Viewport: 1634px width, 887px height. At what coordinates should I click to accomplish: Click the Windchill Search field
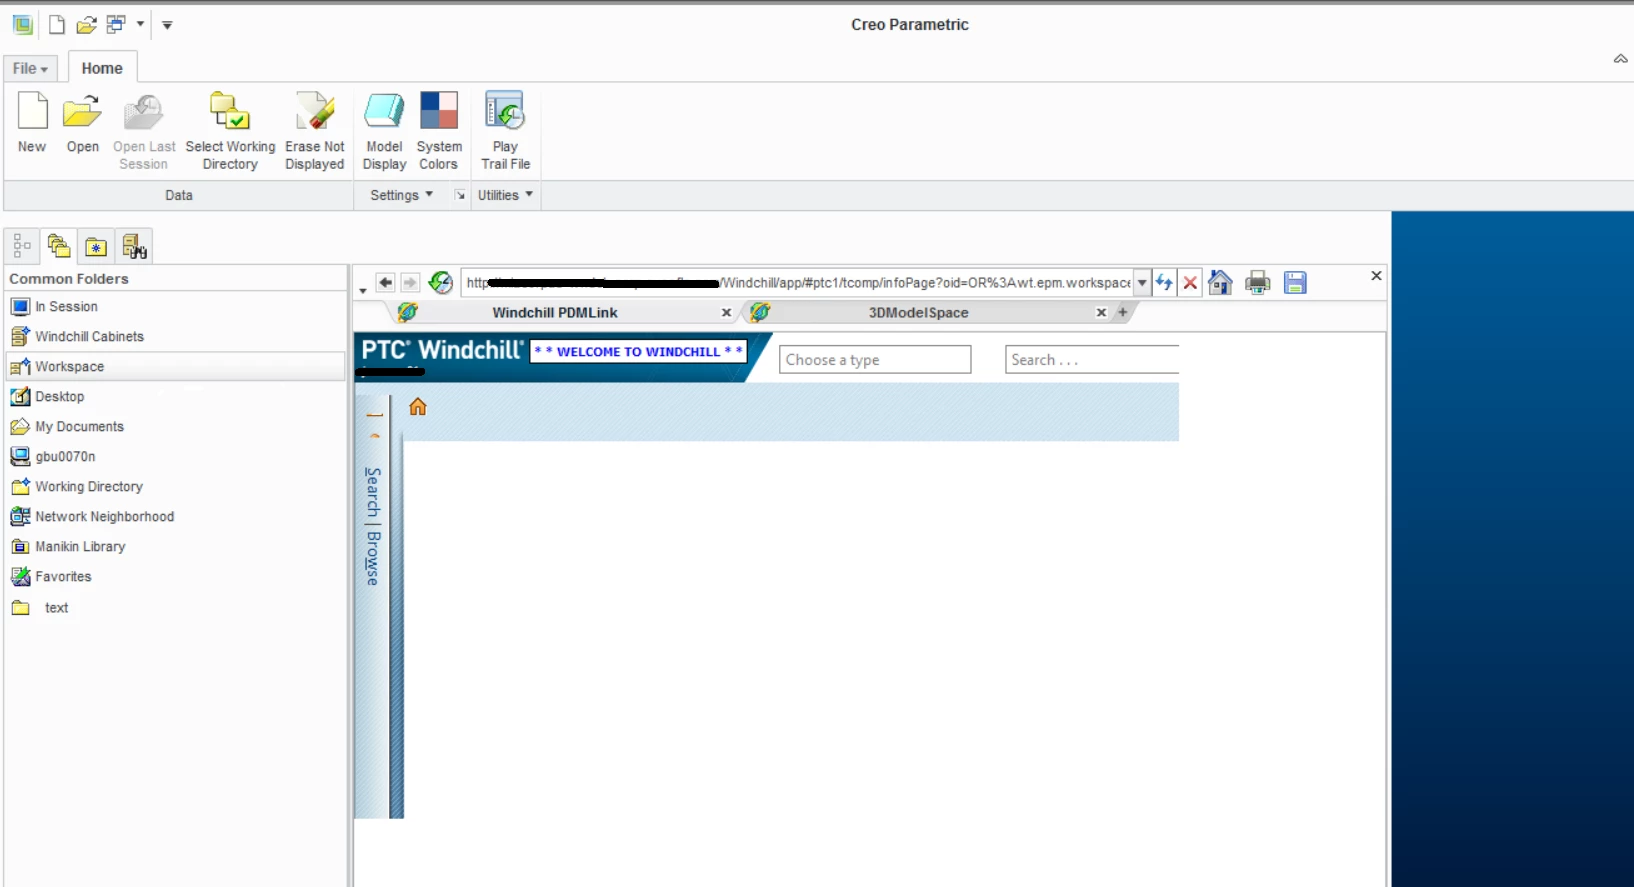click(x=1092, y=360)
